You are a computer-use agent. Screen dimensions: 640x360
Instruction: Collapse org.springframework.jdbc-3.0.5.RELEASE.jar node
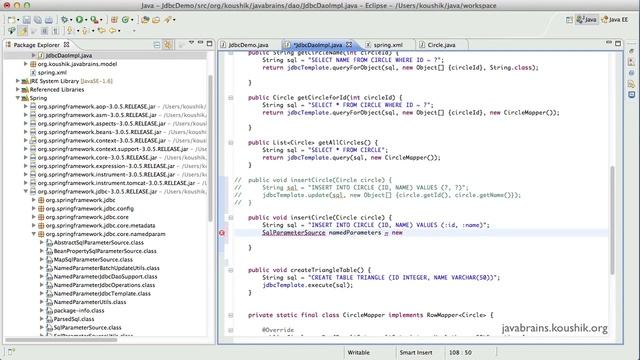pyautogui.click(x=26, y=191)
